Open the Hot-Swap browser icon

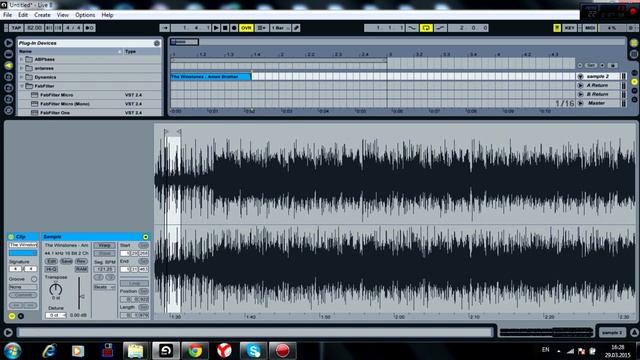point(8,110)
